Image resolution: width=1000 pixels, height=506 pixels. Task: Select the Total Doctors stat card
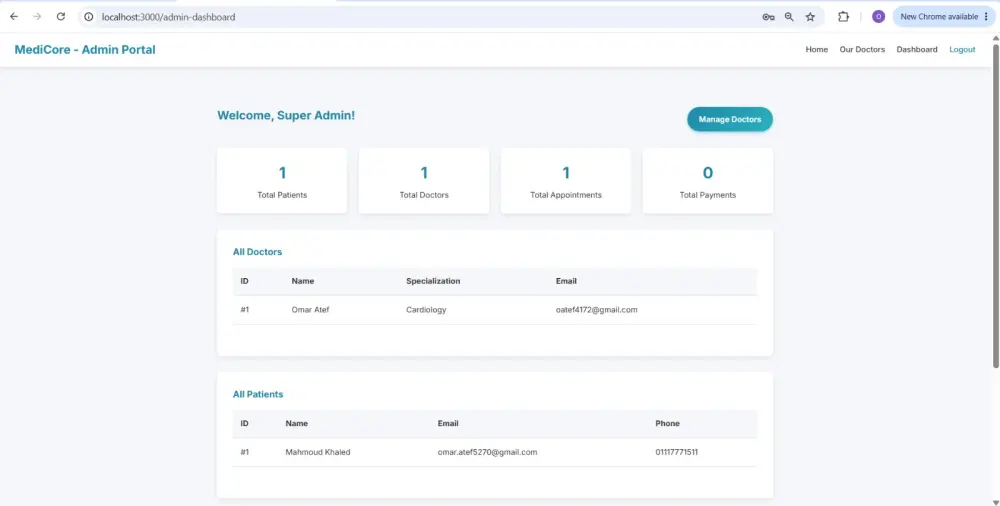(423, 181)
